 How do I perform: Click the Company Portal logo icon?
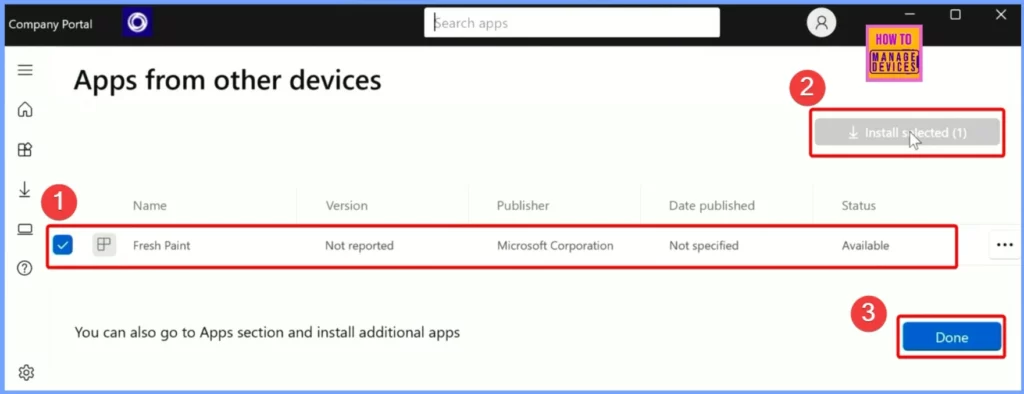coord(137,23)
